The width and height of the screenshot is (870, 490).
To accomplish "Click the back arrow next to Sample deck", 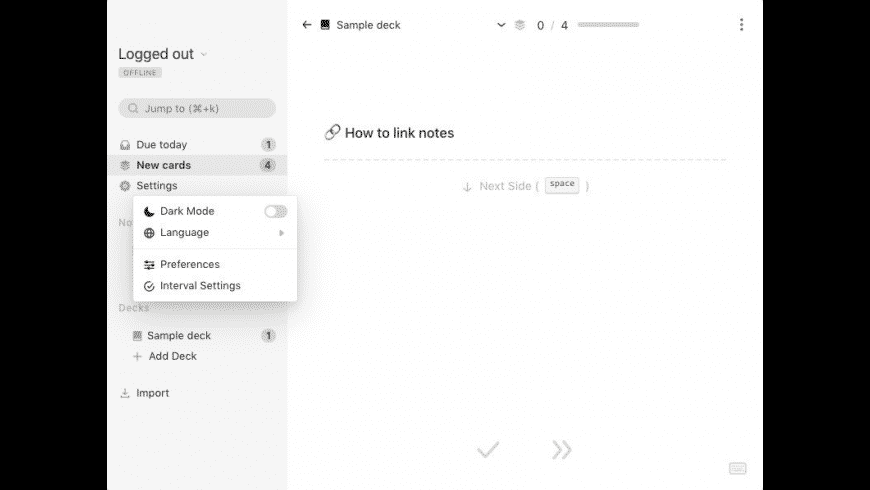I will point(307,25).
